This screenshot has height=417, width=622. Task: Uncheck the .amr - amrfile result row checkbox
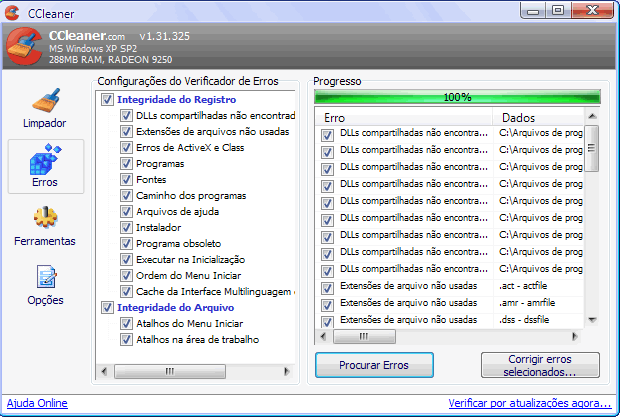327,305
